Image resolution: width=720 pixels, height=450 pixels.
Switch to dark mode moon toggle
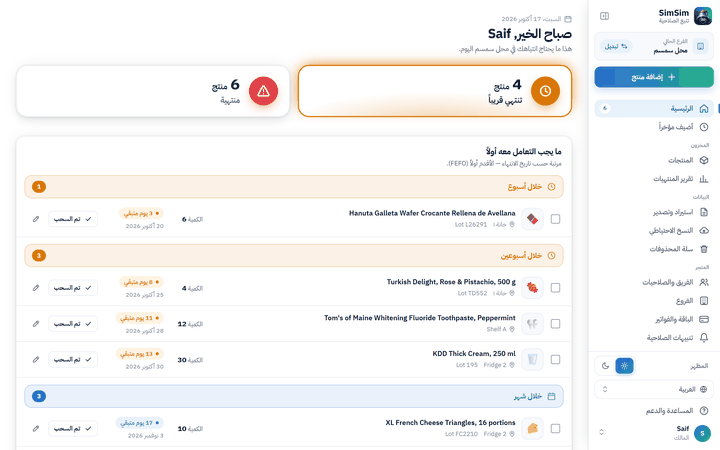pos(605,366)
